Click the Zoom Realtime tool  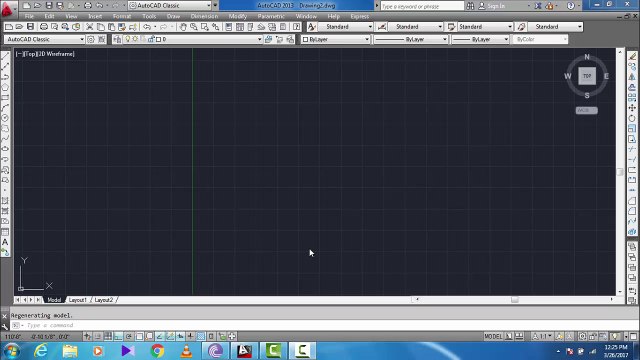(x=194, y=27)
